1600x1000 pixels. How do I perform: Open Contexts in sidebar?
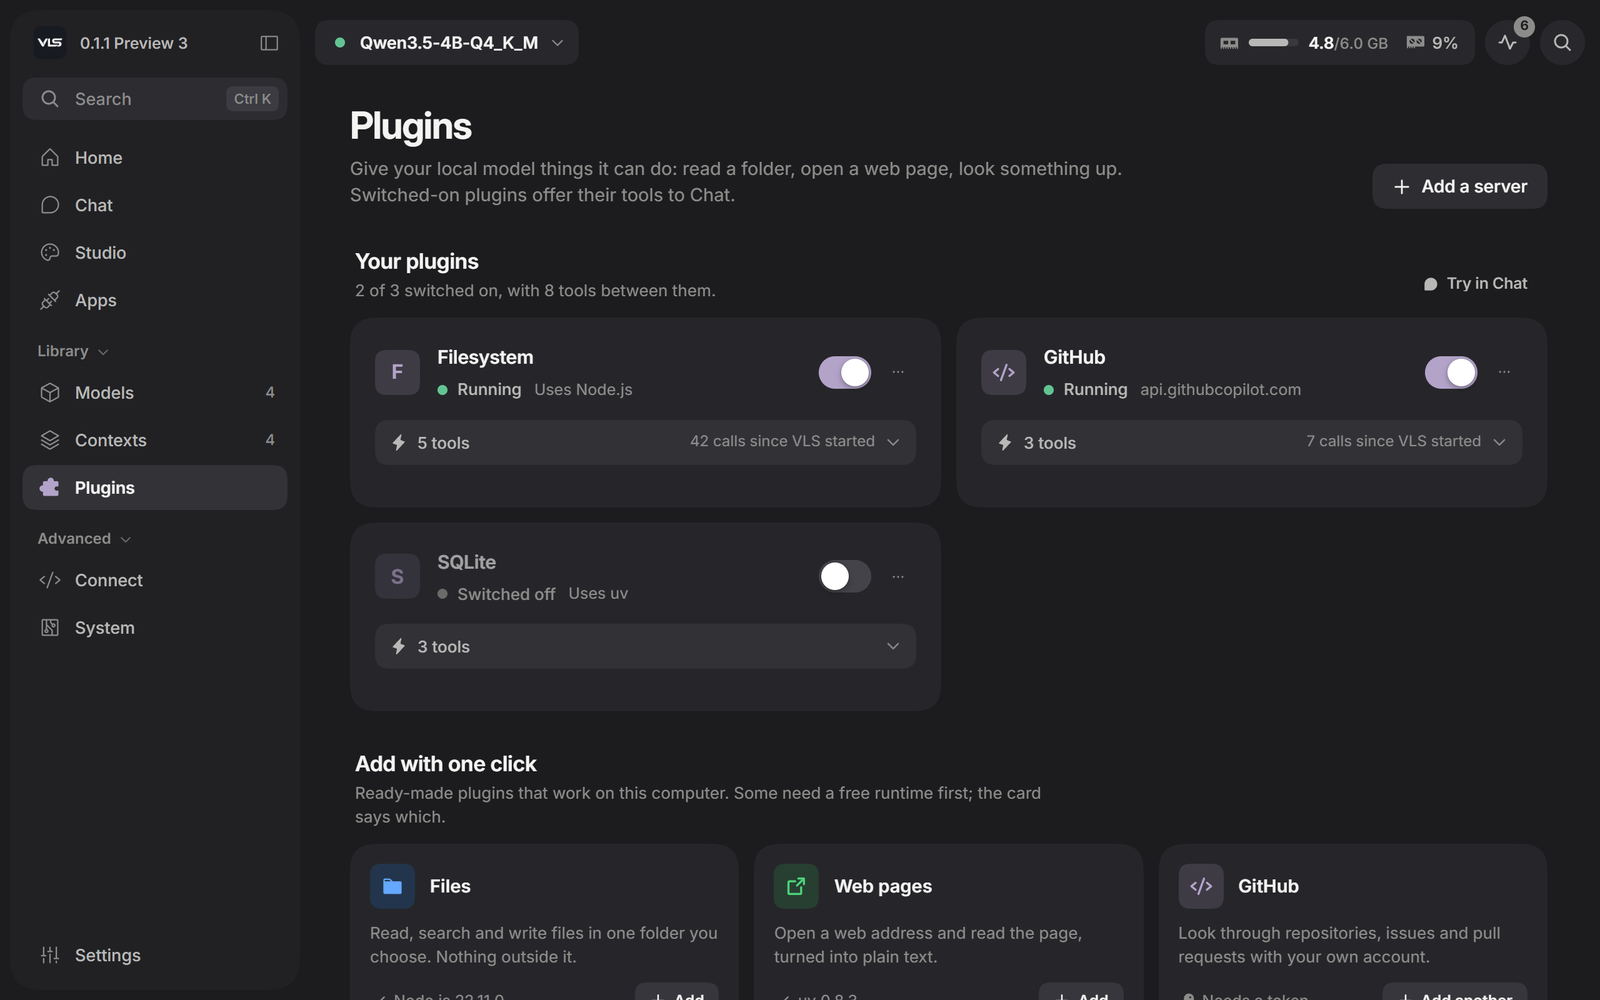click(x=155, y=440)
